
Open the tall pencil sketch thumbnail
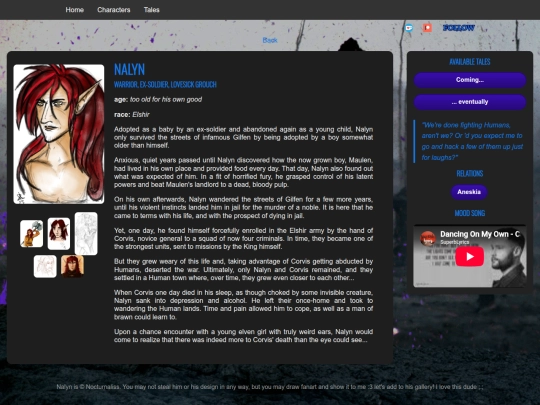[86, 234]
